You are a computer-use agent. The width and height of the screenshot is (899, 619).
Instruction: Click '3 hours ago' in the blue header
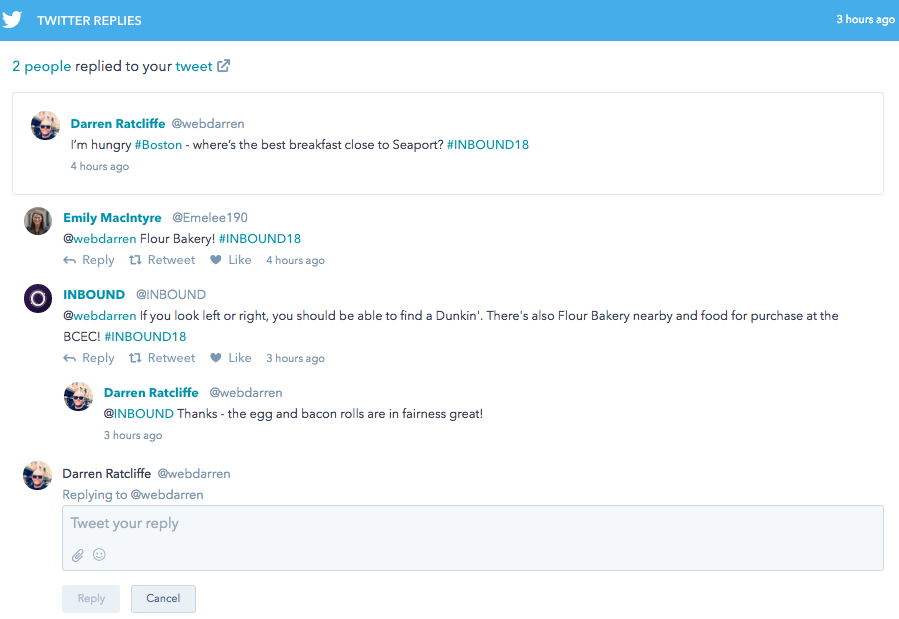[x=865, y=19]
